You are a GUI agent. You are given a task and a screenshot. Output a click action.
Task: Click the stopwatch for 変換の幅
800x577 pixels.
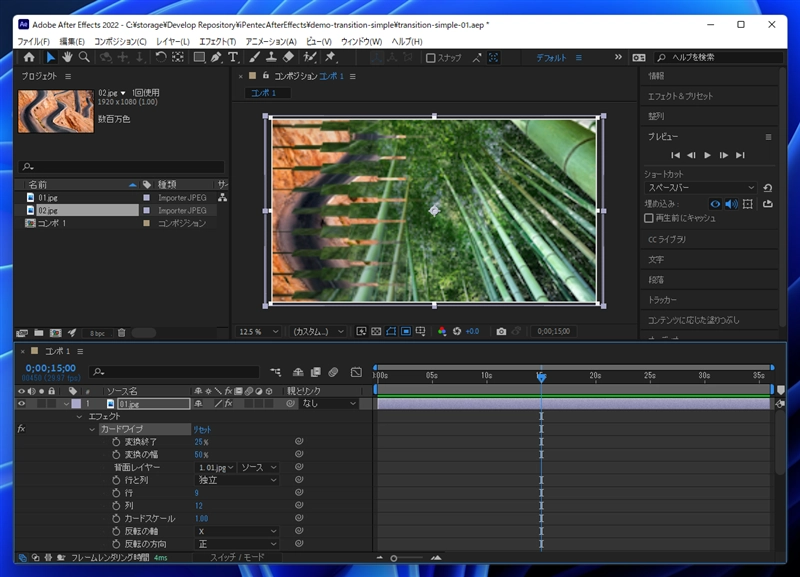point(116,455)
